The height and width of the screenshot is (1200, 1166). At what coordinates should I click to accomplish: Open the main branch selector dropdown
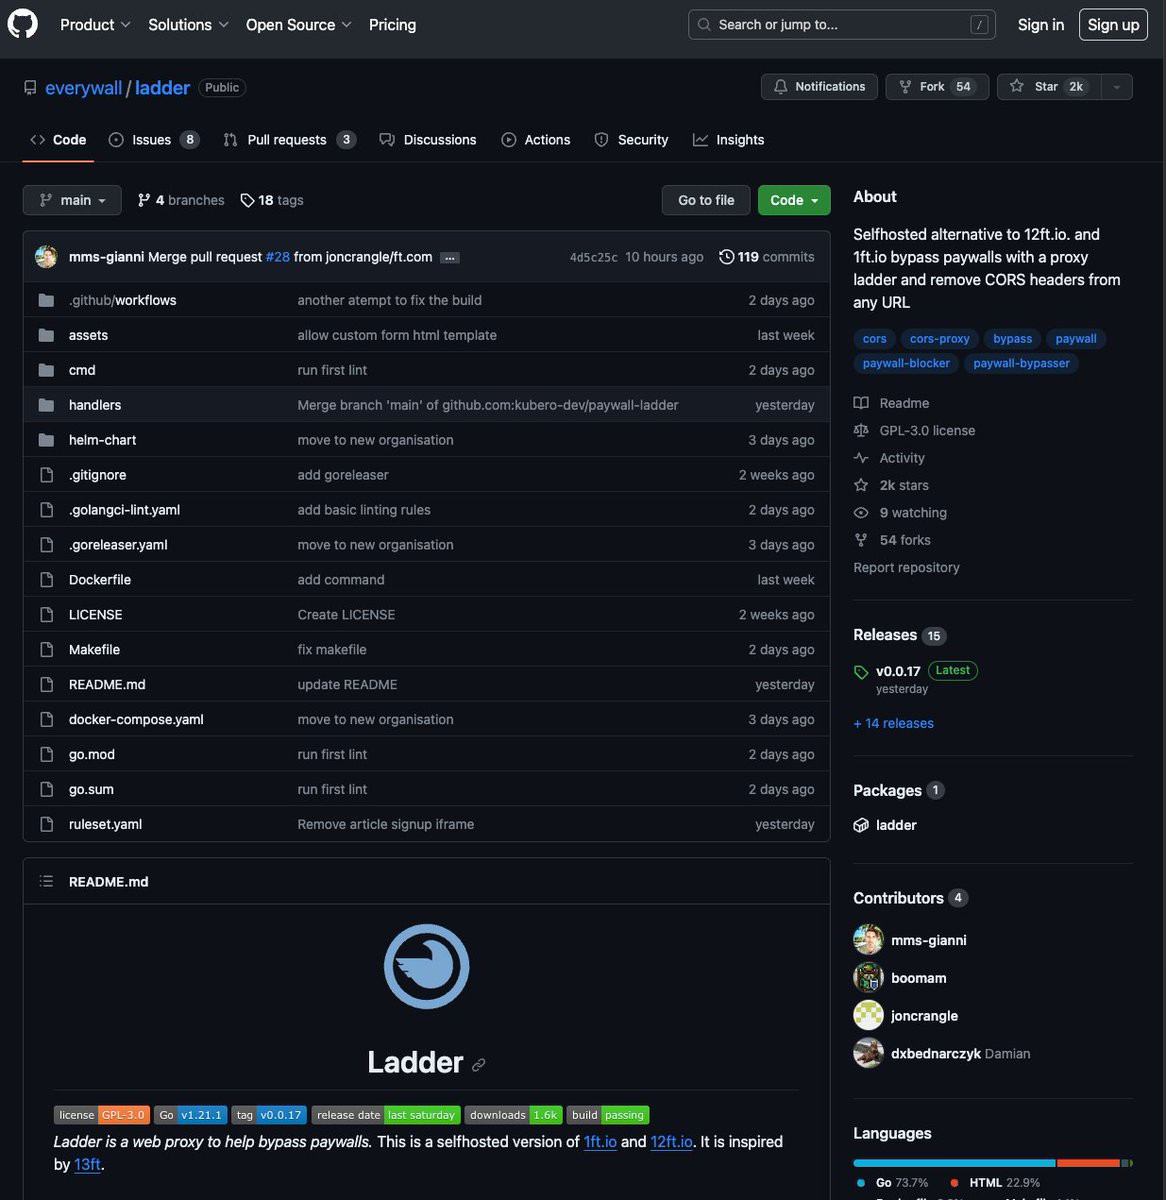click(72, 200)
